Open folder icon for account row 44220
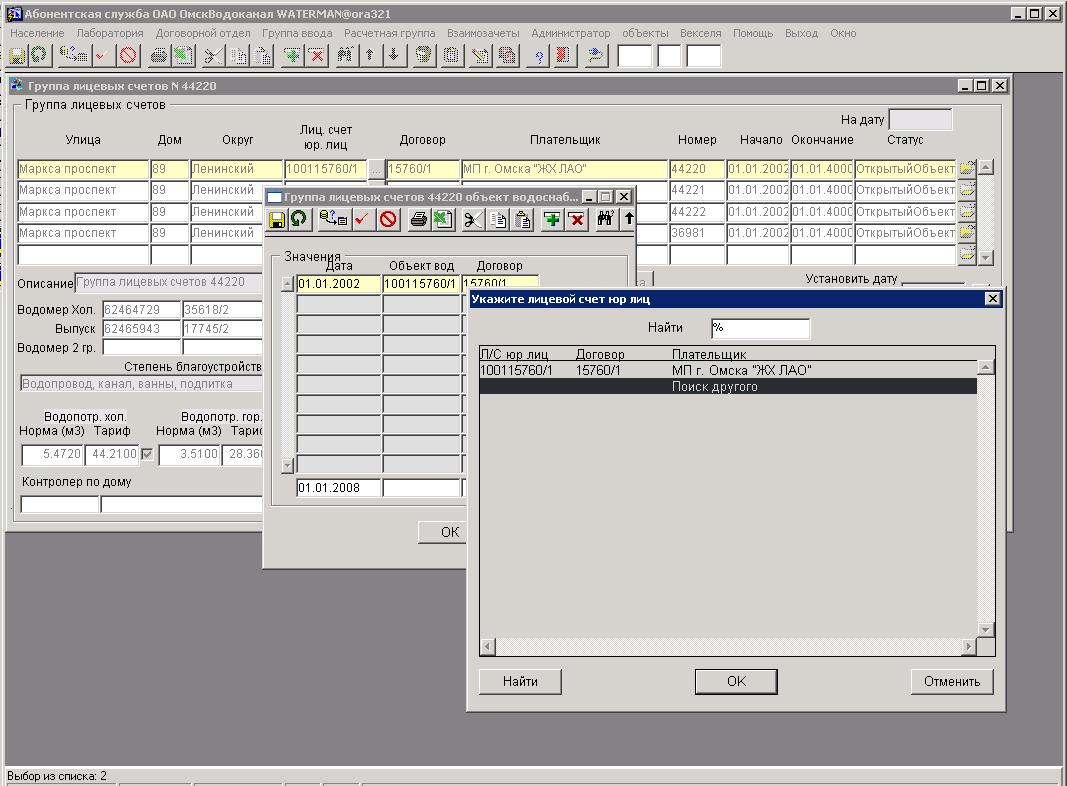 tap(967, 169)
